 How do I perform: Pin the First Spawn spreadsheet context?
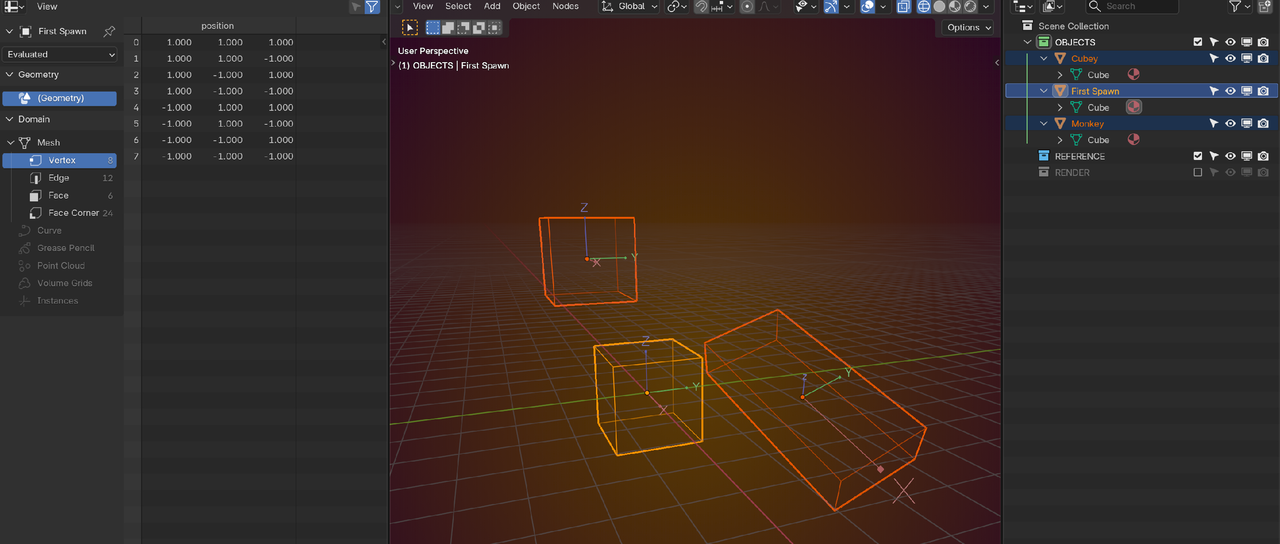(x=109, y=31)
